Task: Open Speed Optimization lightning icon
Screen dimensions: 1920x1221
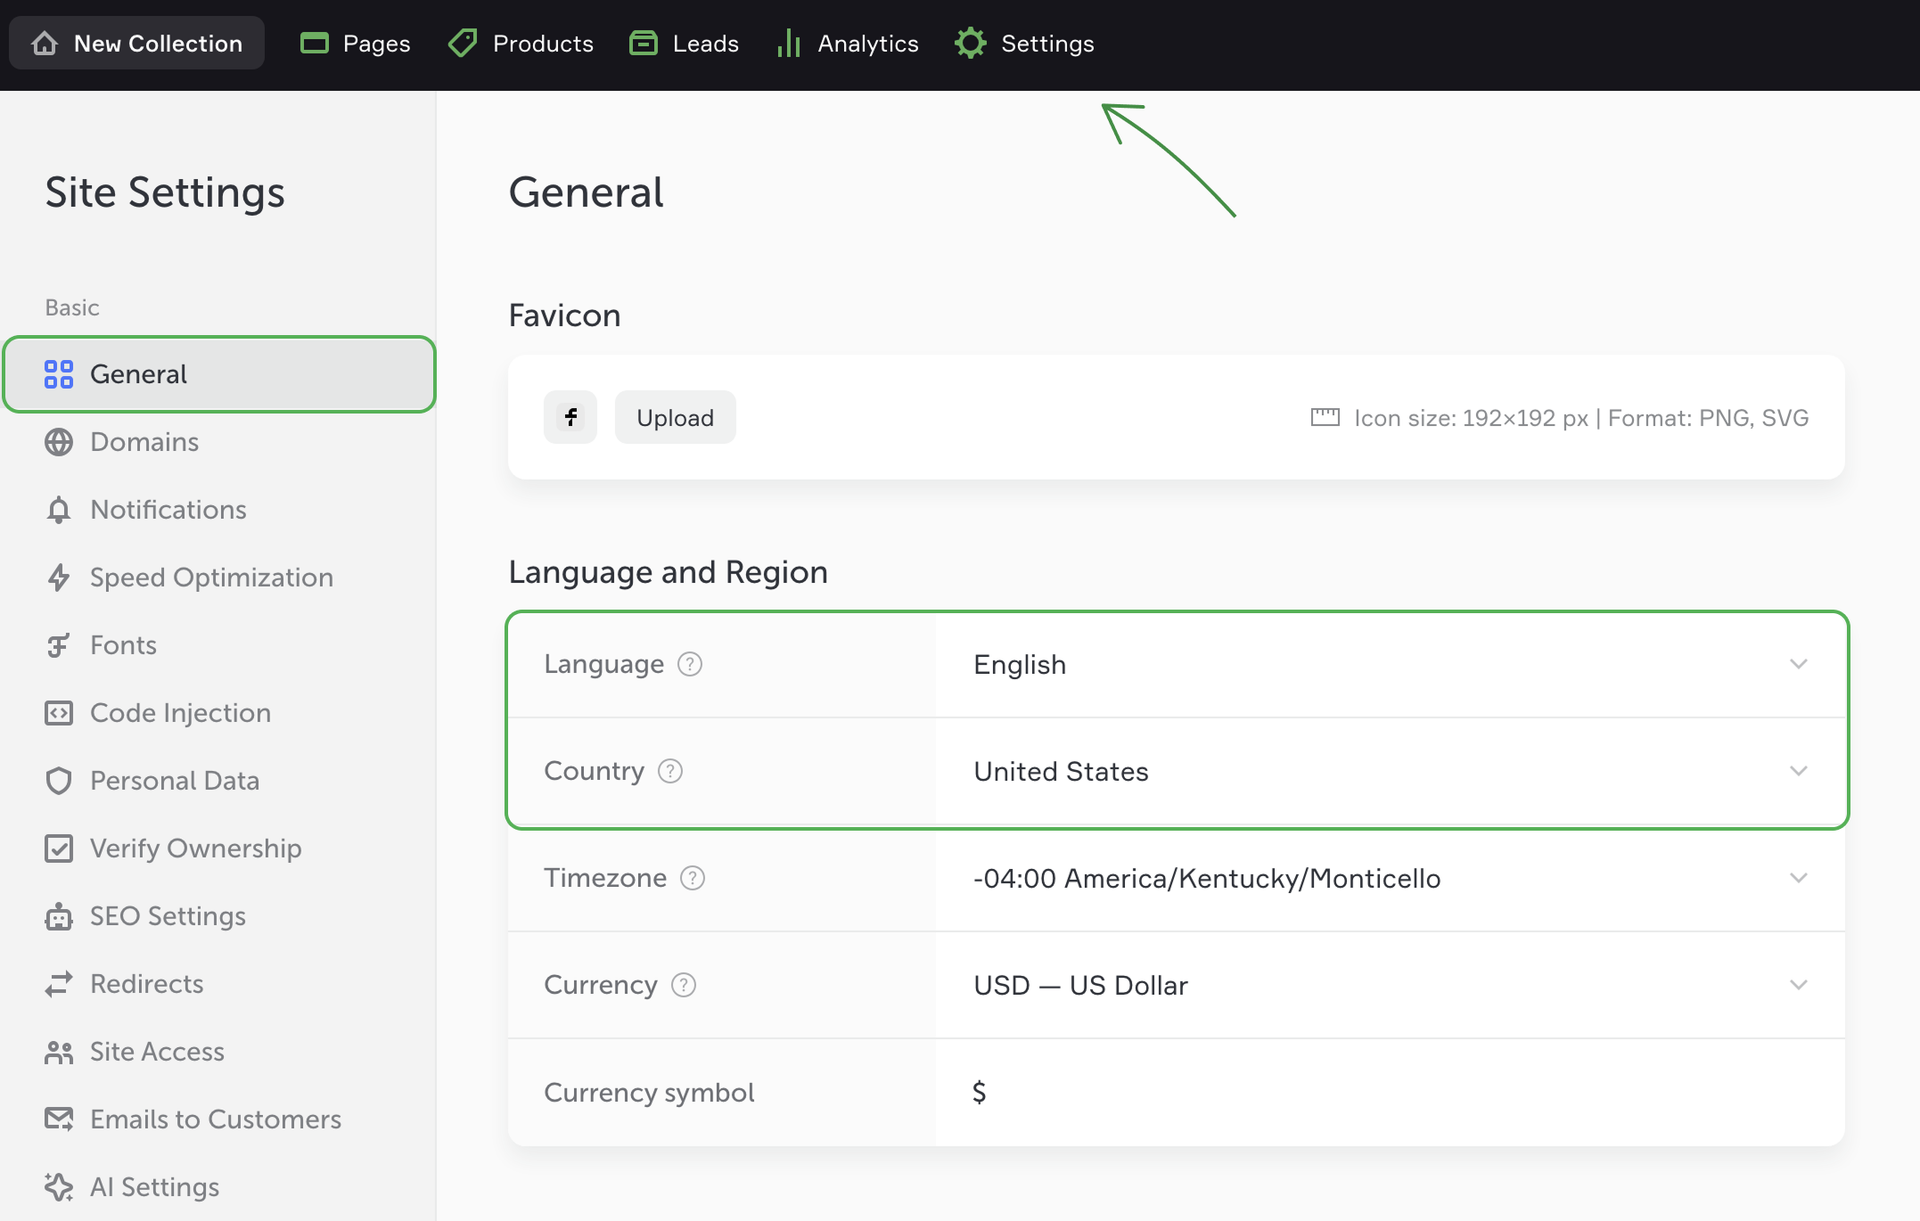Action: 59,578
